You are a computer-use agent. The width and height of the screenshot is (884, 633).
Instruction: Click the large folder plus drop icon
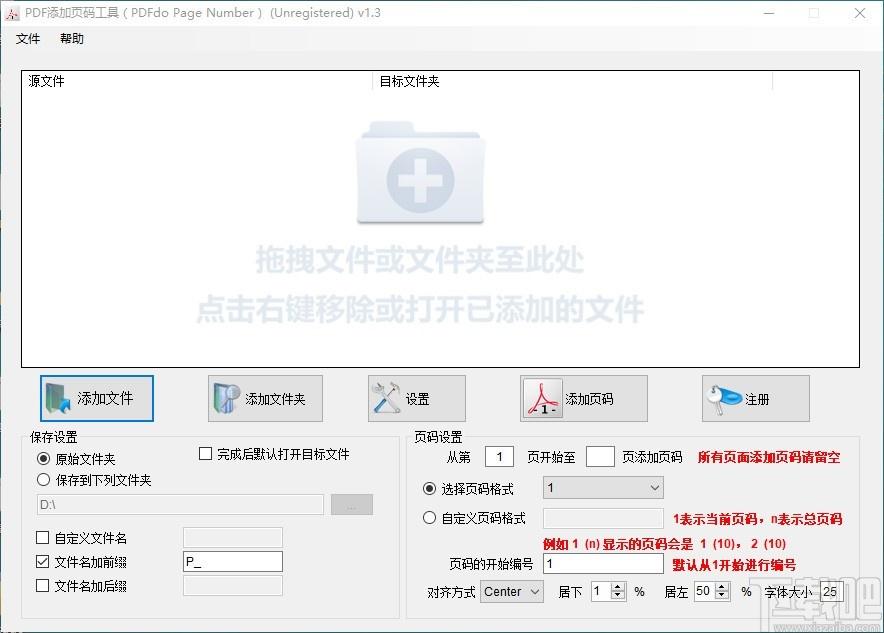(x=420, y=173)
